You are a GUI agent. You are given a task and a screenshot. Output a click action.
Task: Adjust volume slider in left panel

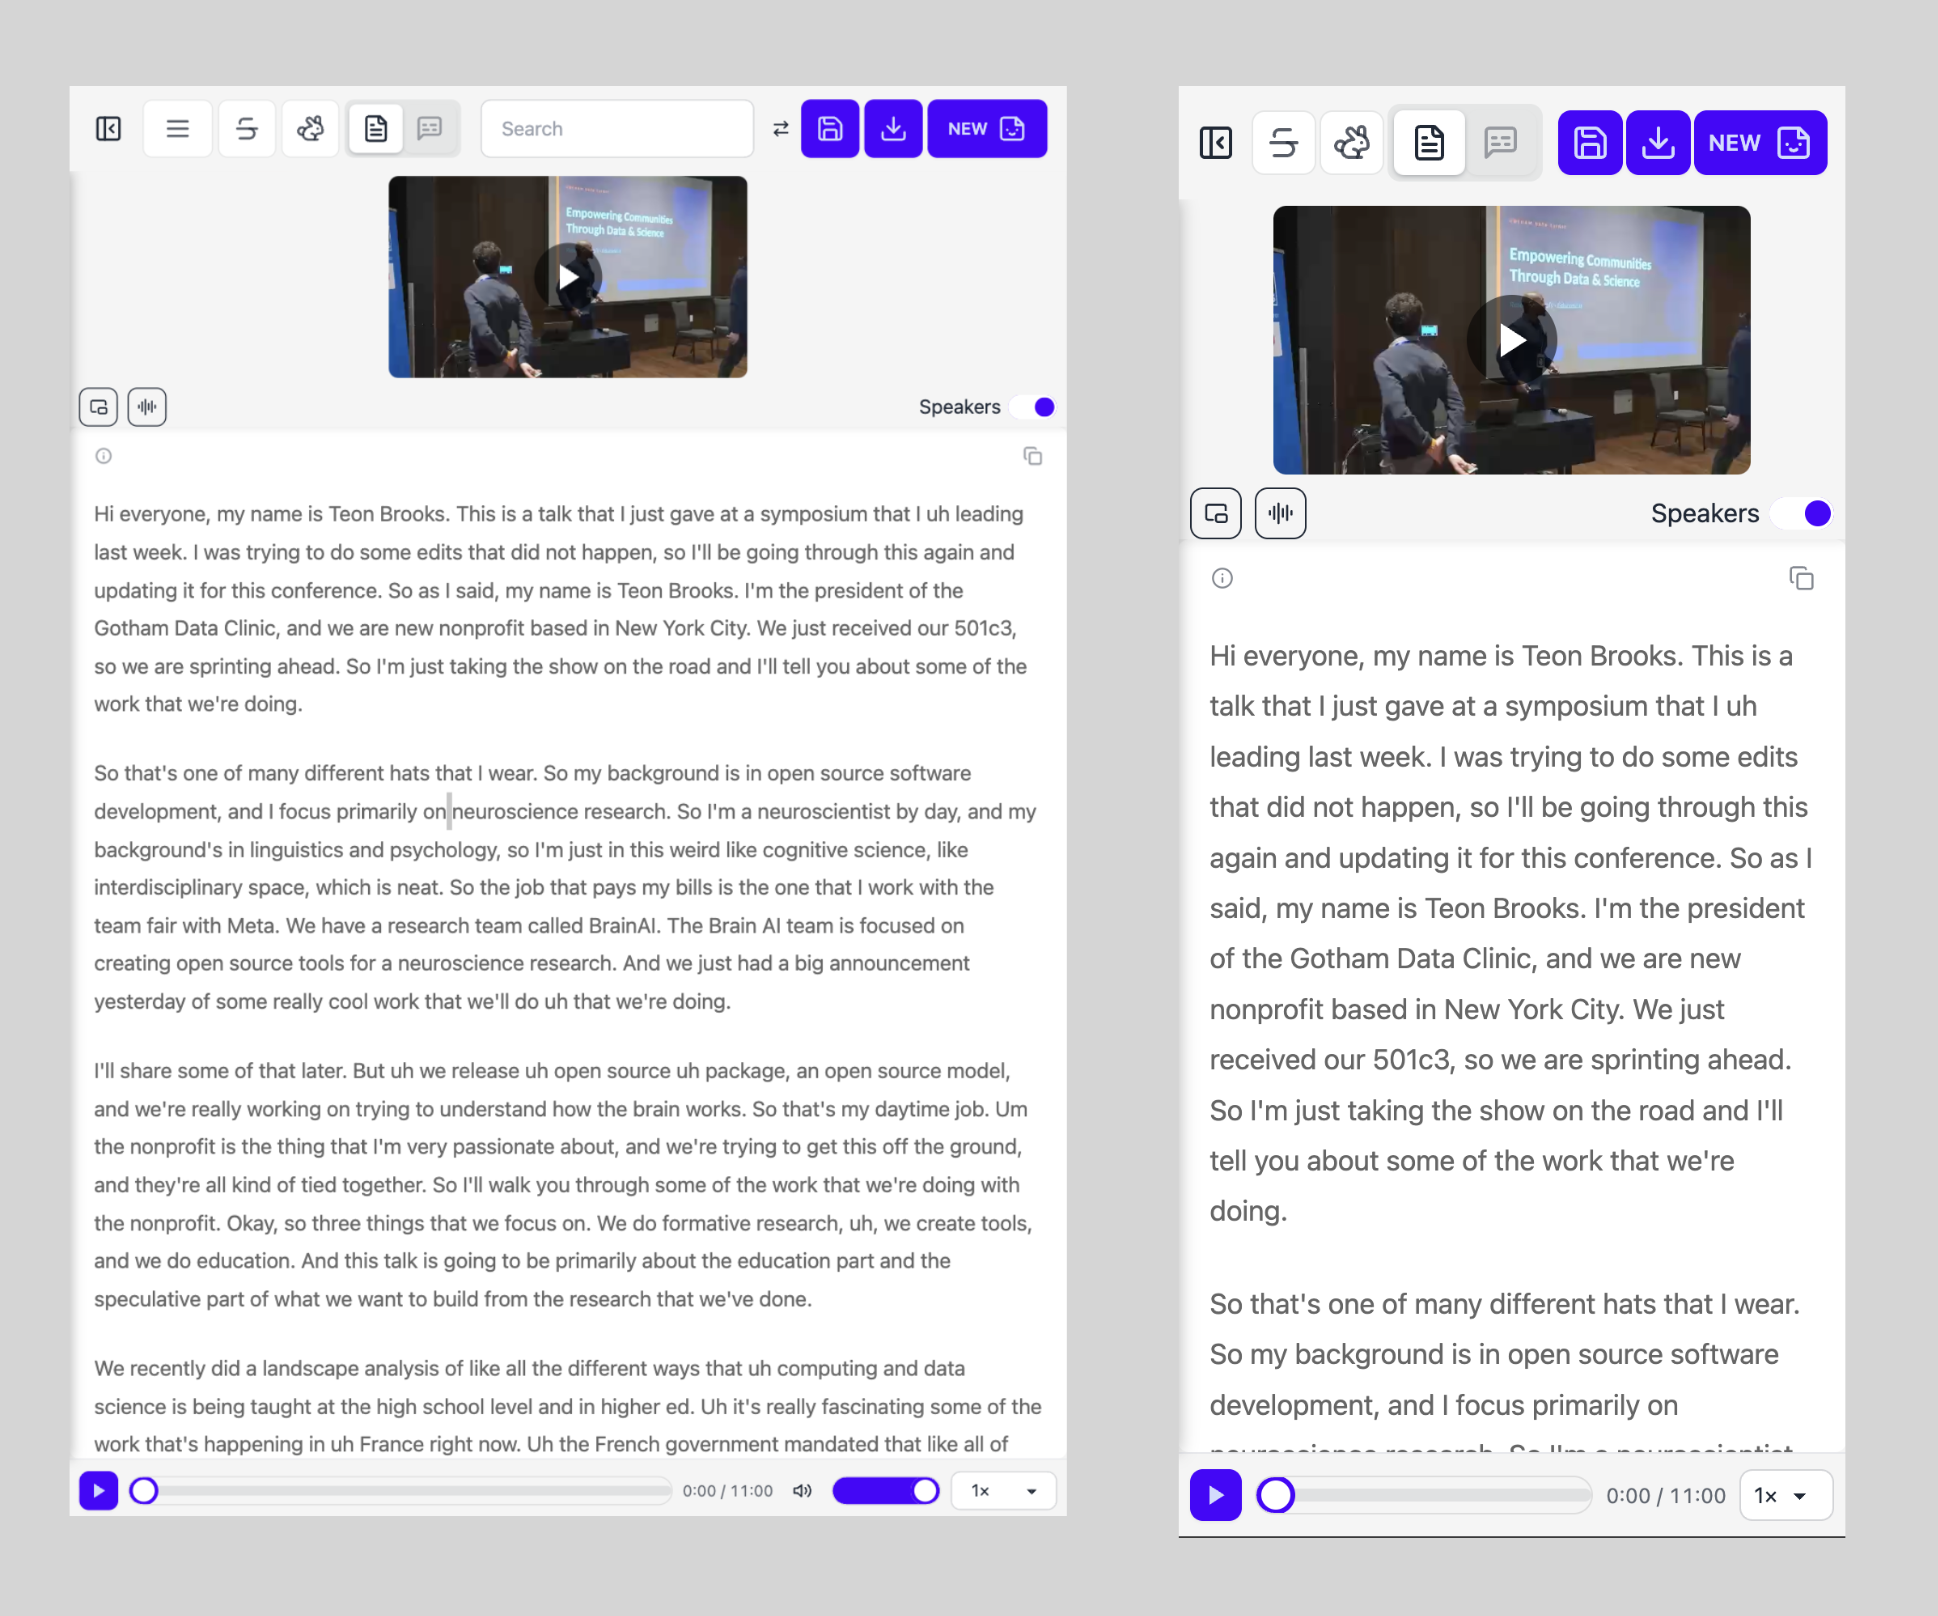[885, 1491]
